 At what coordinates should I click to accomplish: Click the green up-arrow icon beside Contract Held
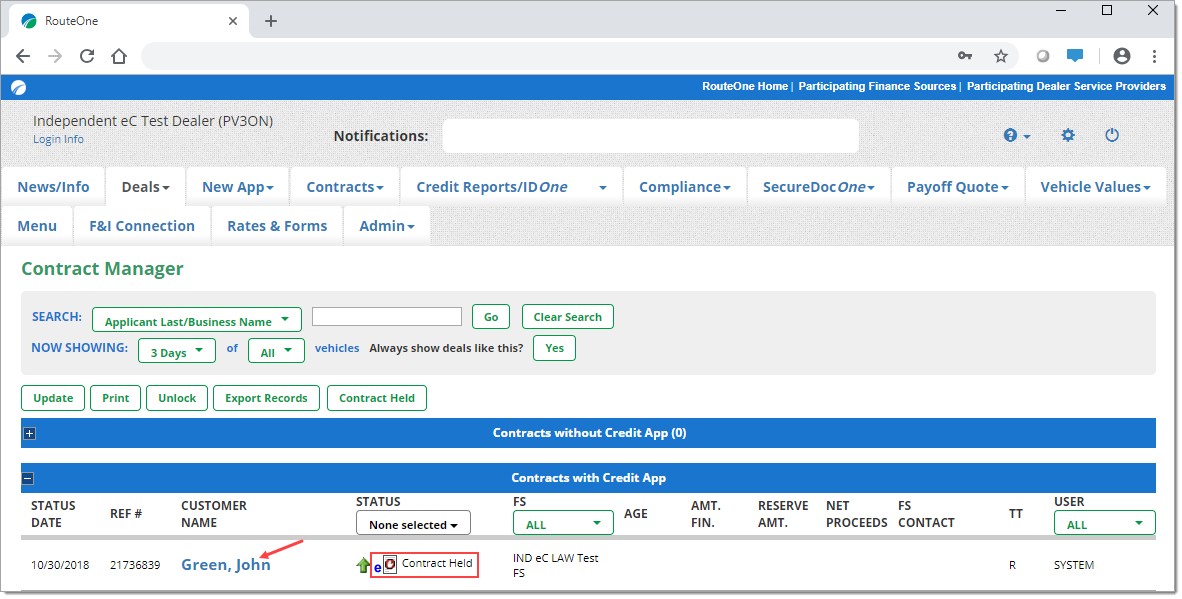click(x=363, y=565)
